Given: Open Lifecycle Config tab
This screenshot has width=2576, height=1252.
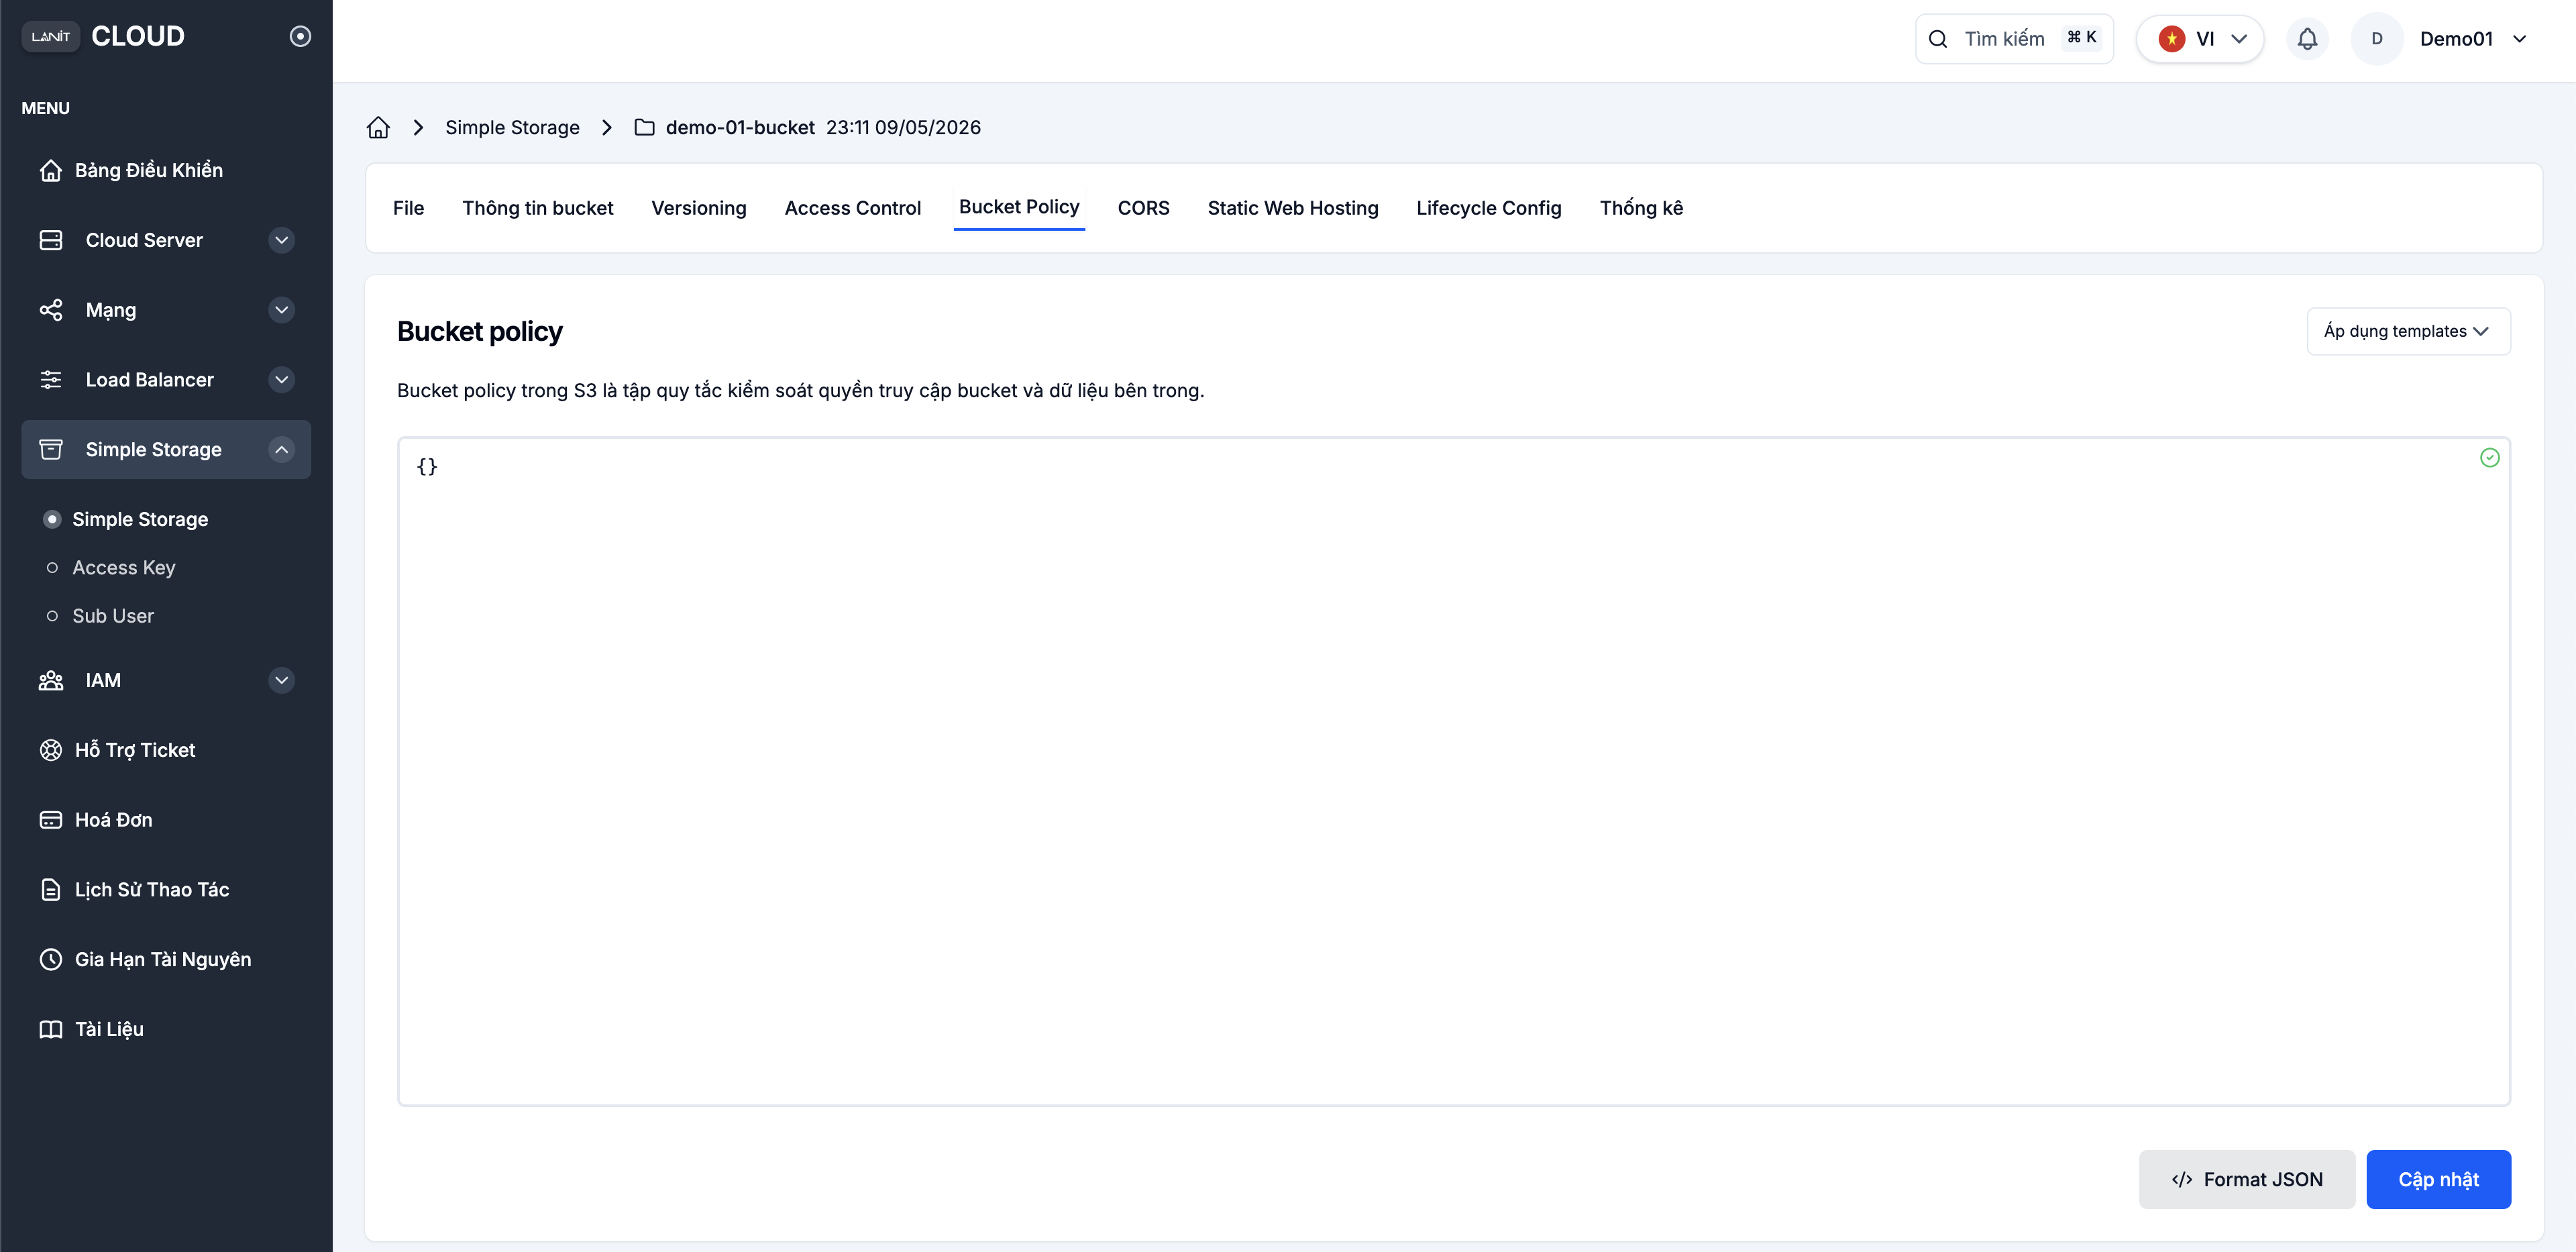Looking at the screenshot, I should coord(1489,208).
